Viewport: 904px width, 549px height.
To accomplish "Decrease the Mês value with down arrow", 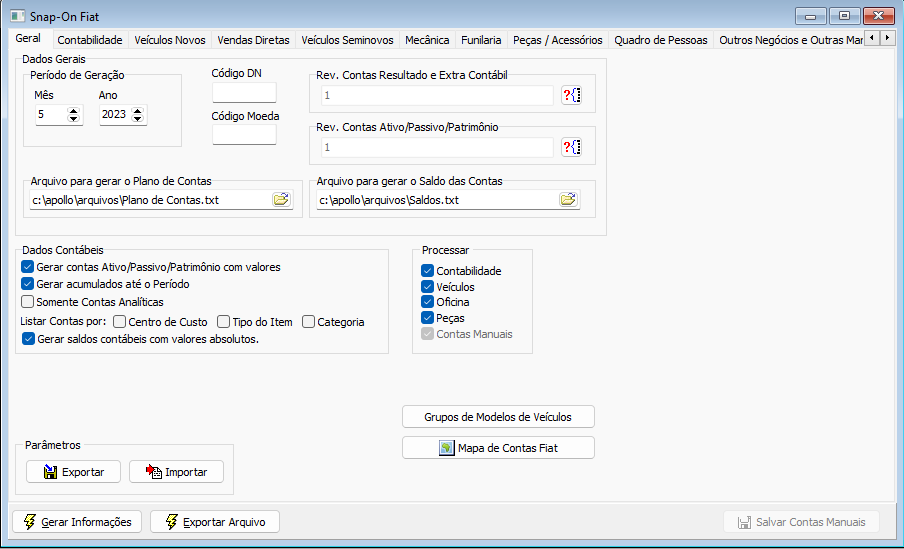I will point(73,119).
